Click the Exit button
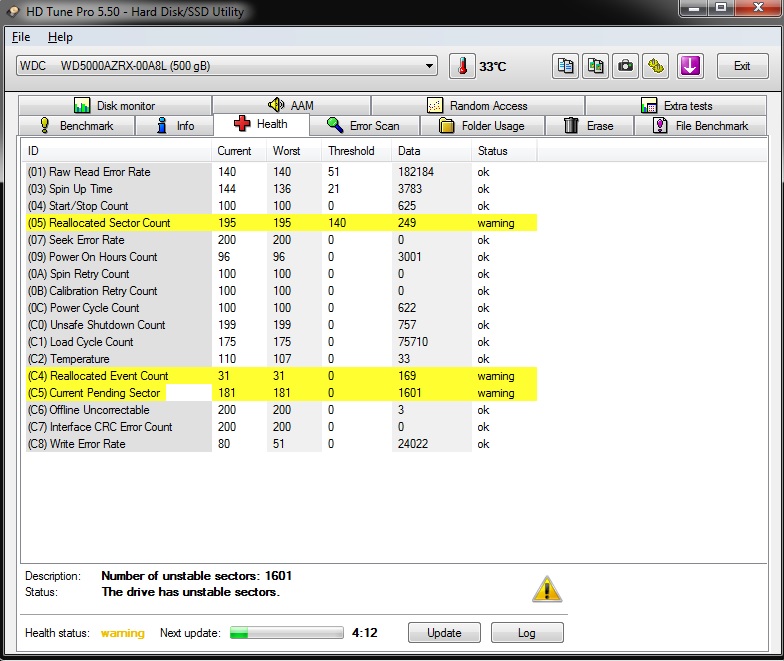Screen dimensions: 784x661 (742, 66)
